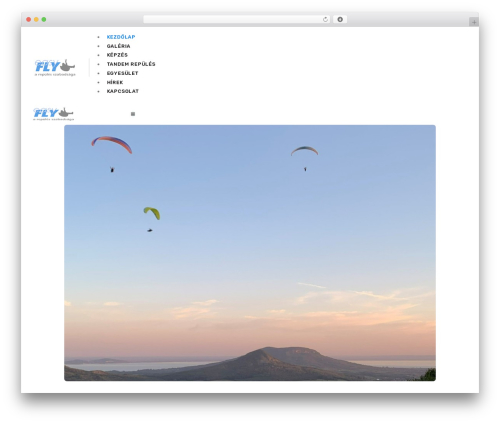Open the EGYESÜLET page
Viewport: 500px width, 423px height.
click(x=122, y=73)
